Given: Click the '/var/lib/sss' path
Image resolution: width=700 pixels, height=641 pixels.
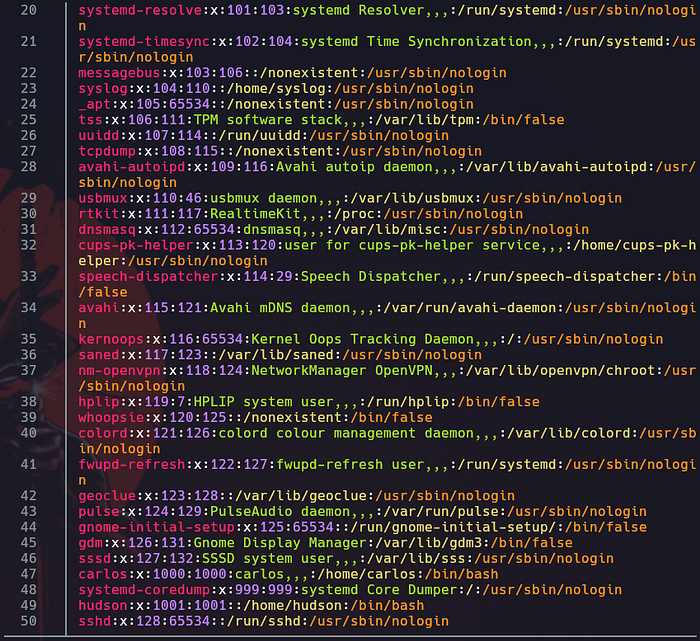Looking at the screenshot, I should coord(416,558).
